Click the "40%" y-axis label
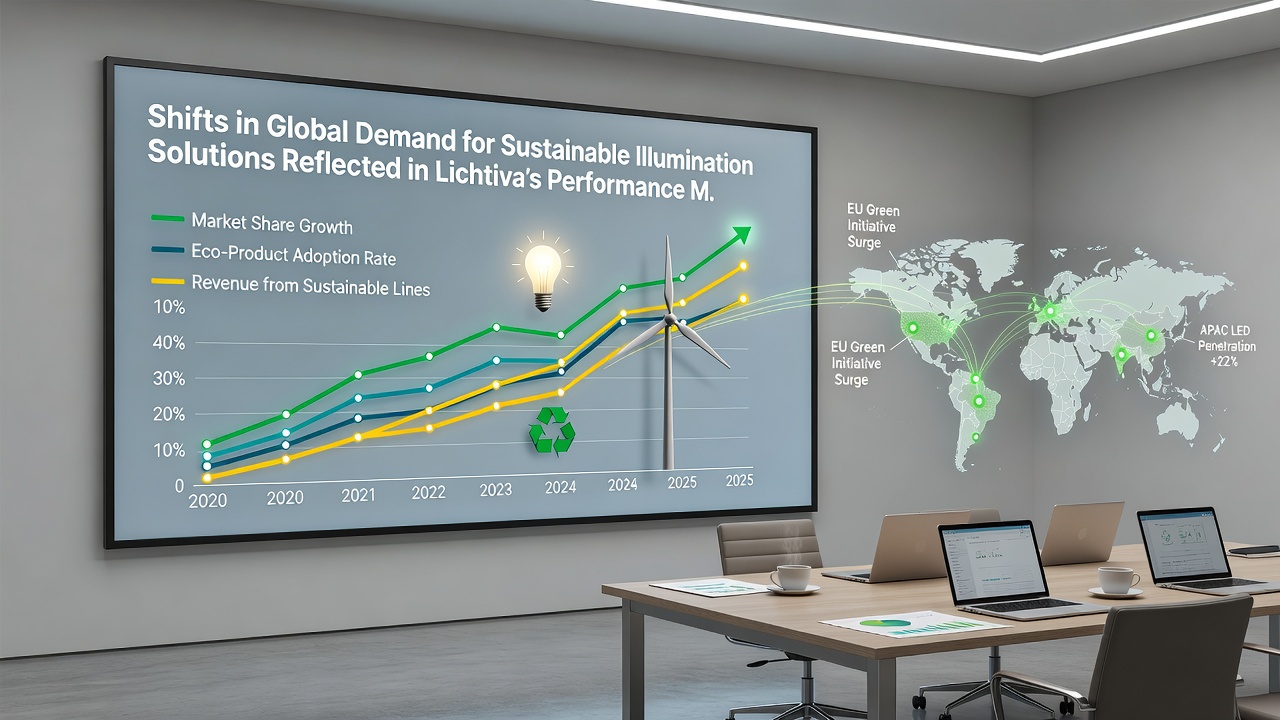 coord(168,343)
